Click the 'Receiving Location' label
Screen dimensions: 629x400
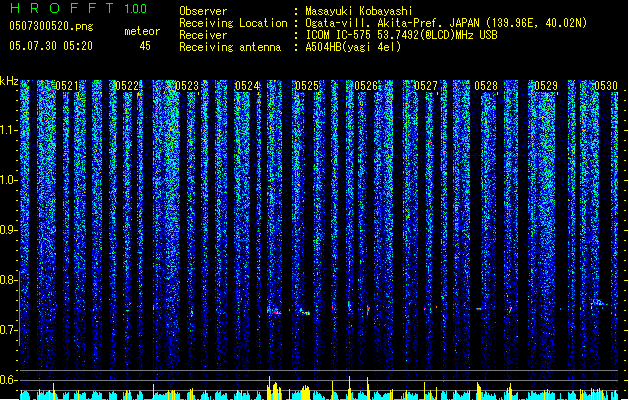pyautogui.click(x=233, y=23)
